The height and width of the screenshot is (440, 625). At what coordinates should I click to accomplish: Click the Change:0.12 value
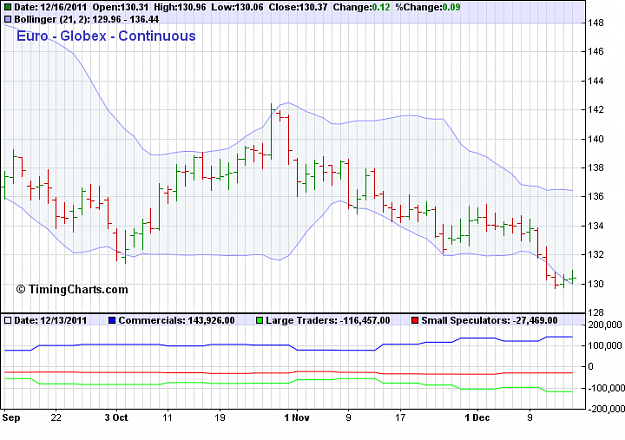point(362,7)
